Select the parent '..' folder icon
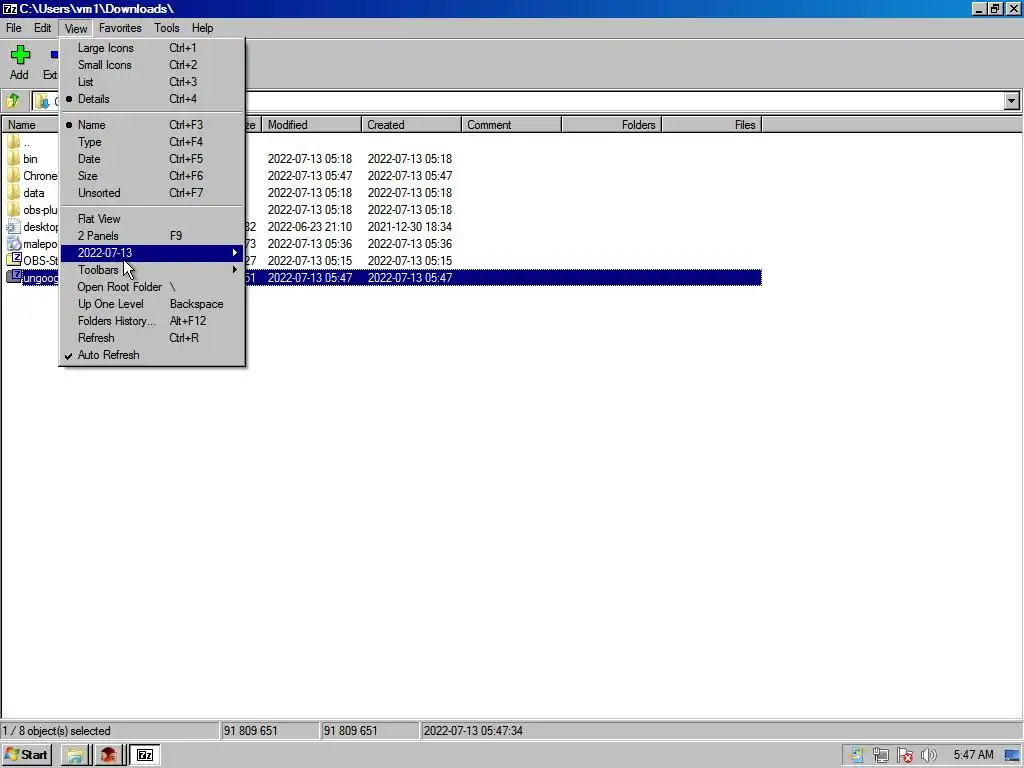 (x=13, y=142)
